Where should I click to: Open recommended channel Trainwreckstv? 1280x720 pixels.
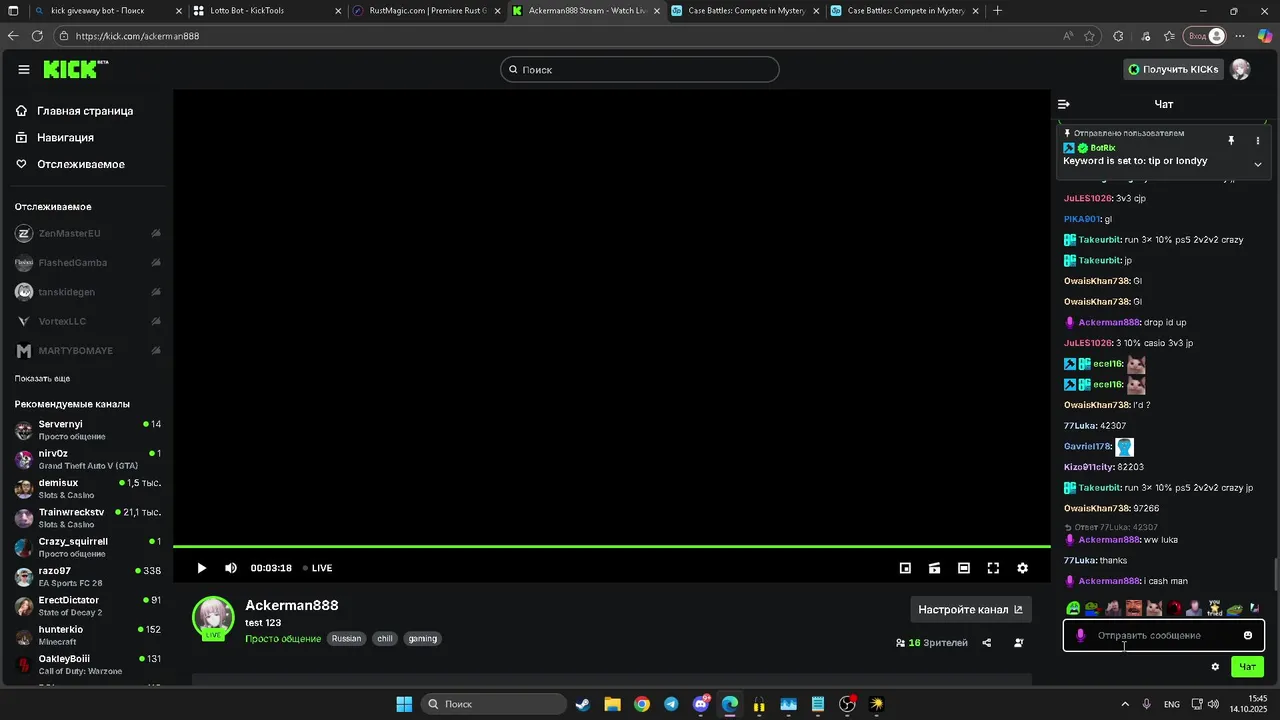point(87,518)
